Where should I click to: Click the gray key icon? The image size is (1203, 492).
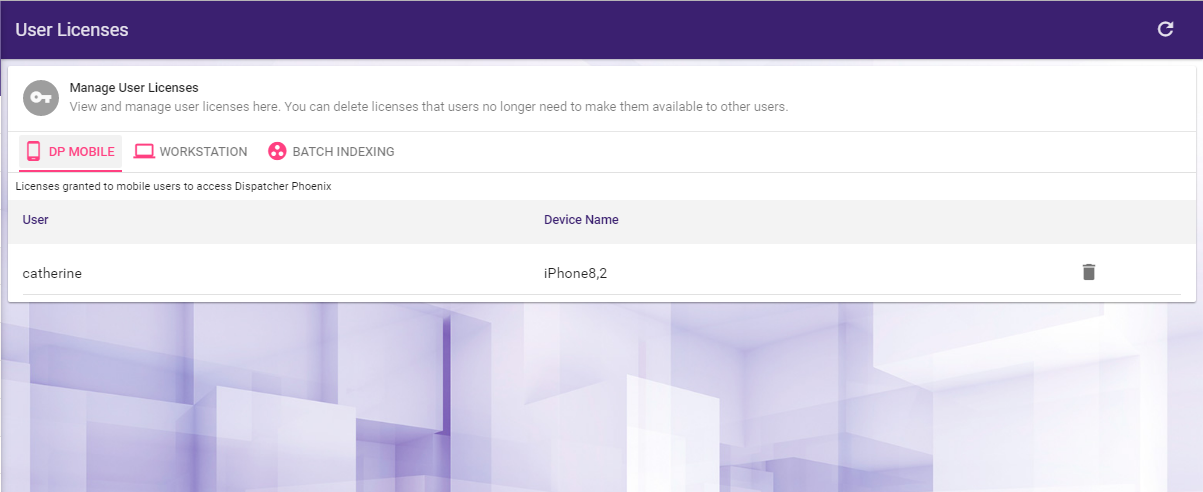(x=40, y=97)
